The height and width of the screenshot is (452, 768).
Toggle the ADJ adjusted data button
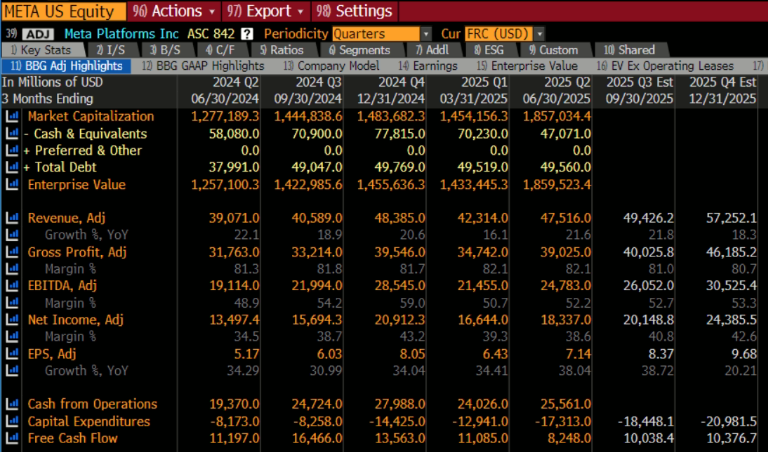[x=37, y=33]
